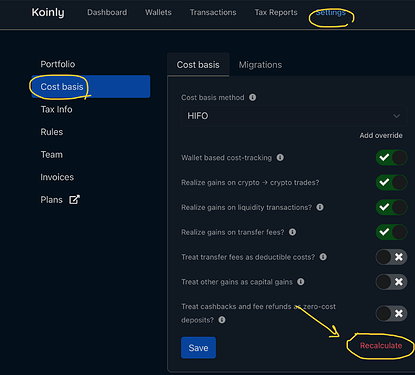Open the Dashboard page
The height and width of the screenshot is (375, 415).
pyautogui.click(x=107, y=12)
